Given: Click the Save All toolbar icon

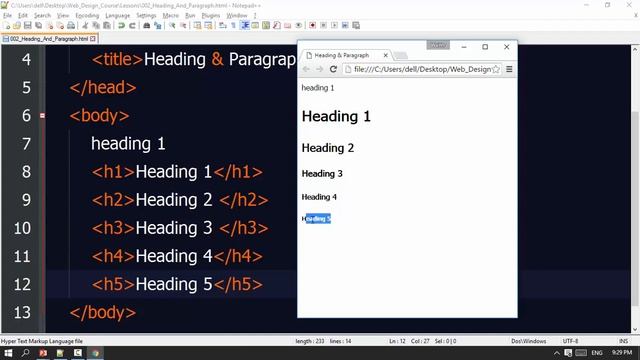Looking at the screenshot, I should pyautogui.click(x=38, y=25).
